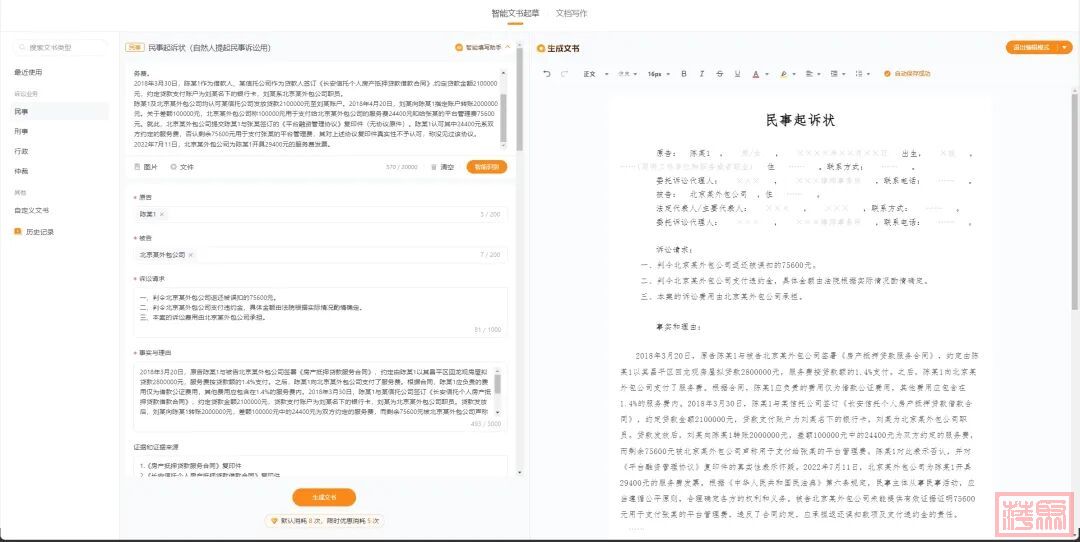Image resolution: width=1080 pixels, height=542 pixels.
Task: Click the Undo arrow in editor toolbar
Action: [547, 74]
